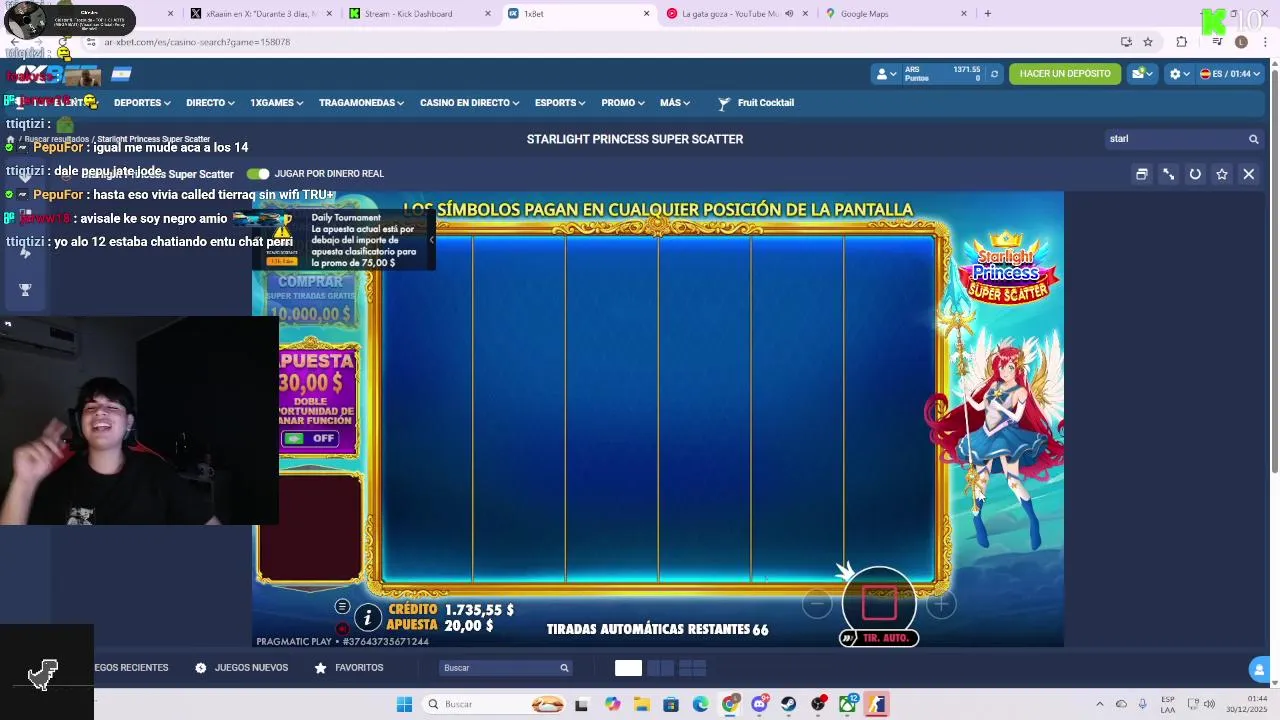Viewport: 1280px width, 720px height.
Task: Increase bet with the plus button
Action: [x=941, y=603]
